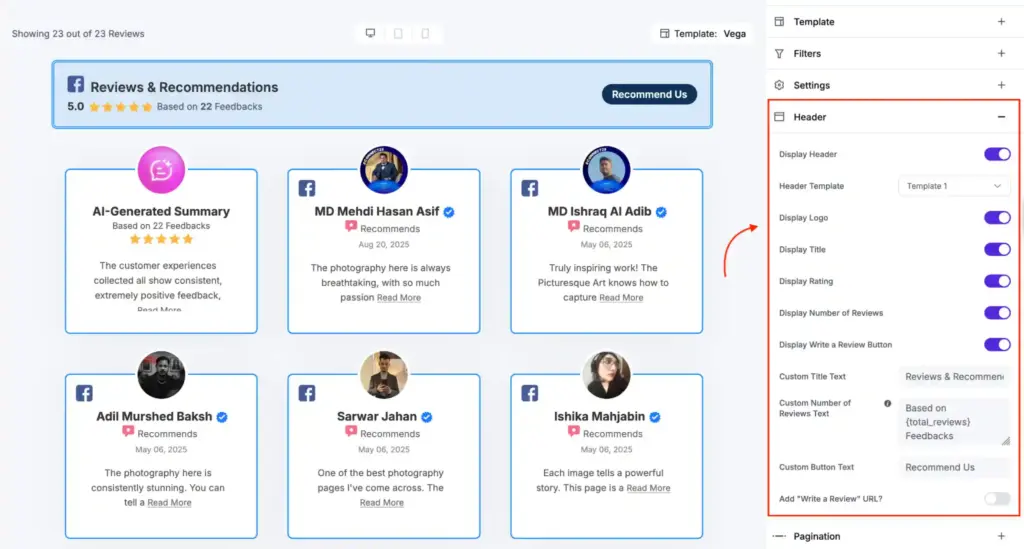Click Facebook icon on MD Mehdi Hasan Asif card

tap(307, 188)
